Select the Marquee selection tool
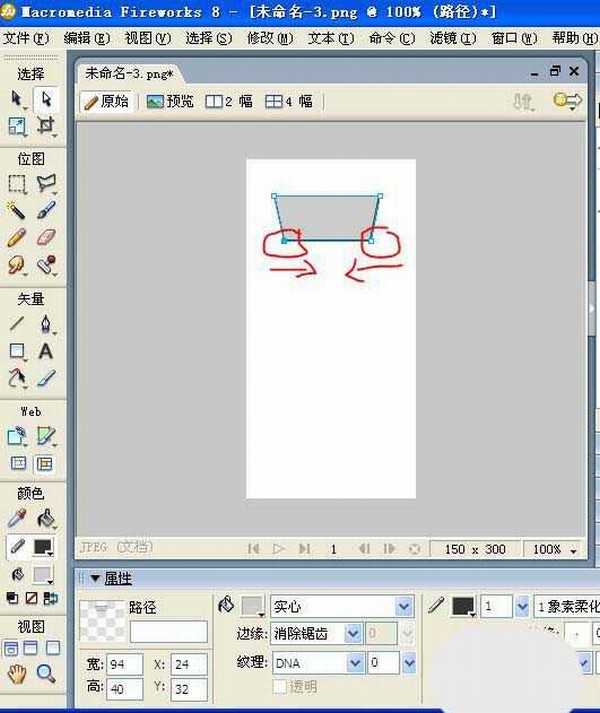This screenshot has width=600, height=713. coord(17,184)
